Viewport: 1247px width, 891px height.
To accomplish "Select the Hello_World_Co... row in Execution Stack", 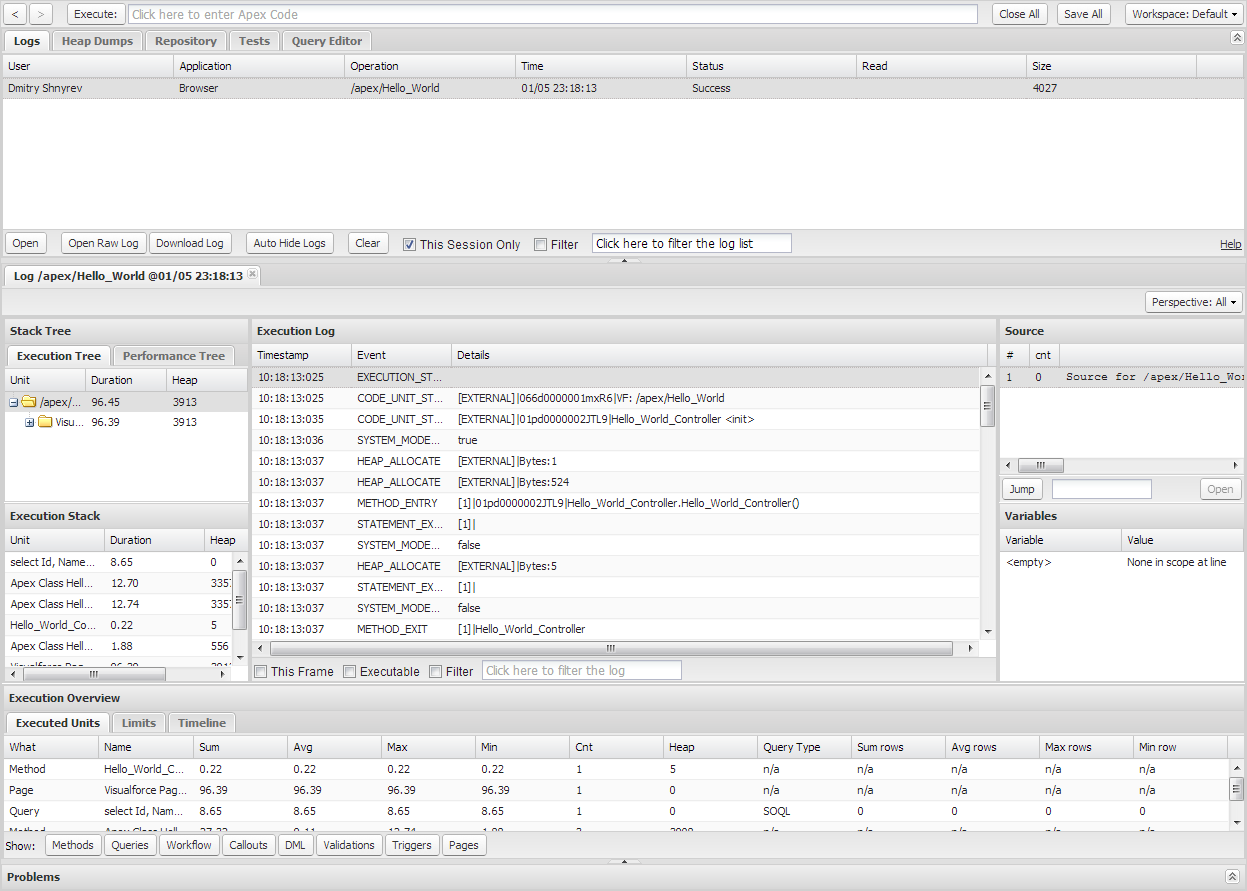I will tap(118, 625).
